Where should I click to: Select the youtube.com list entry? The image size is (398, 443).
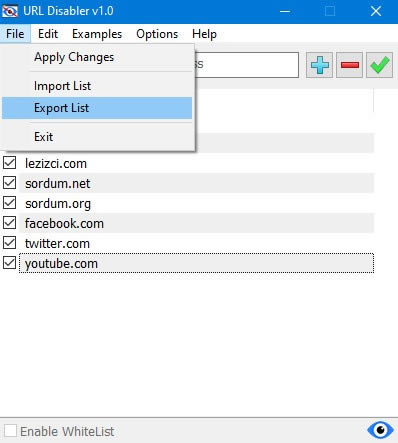(x=197, y=263)
